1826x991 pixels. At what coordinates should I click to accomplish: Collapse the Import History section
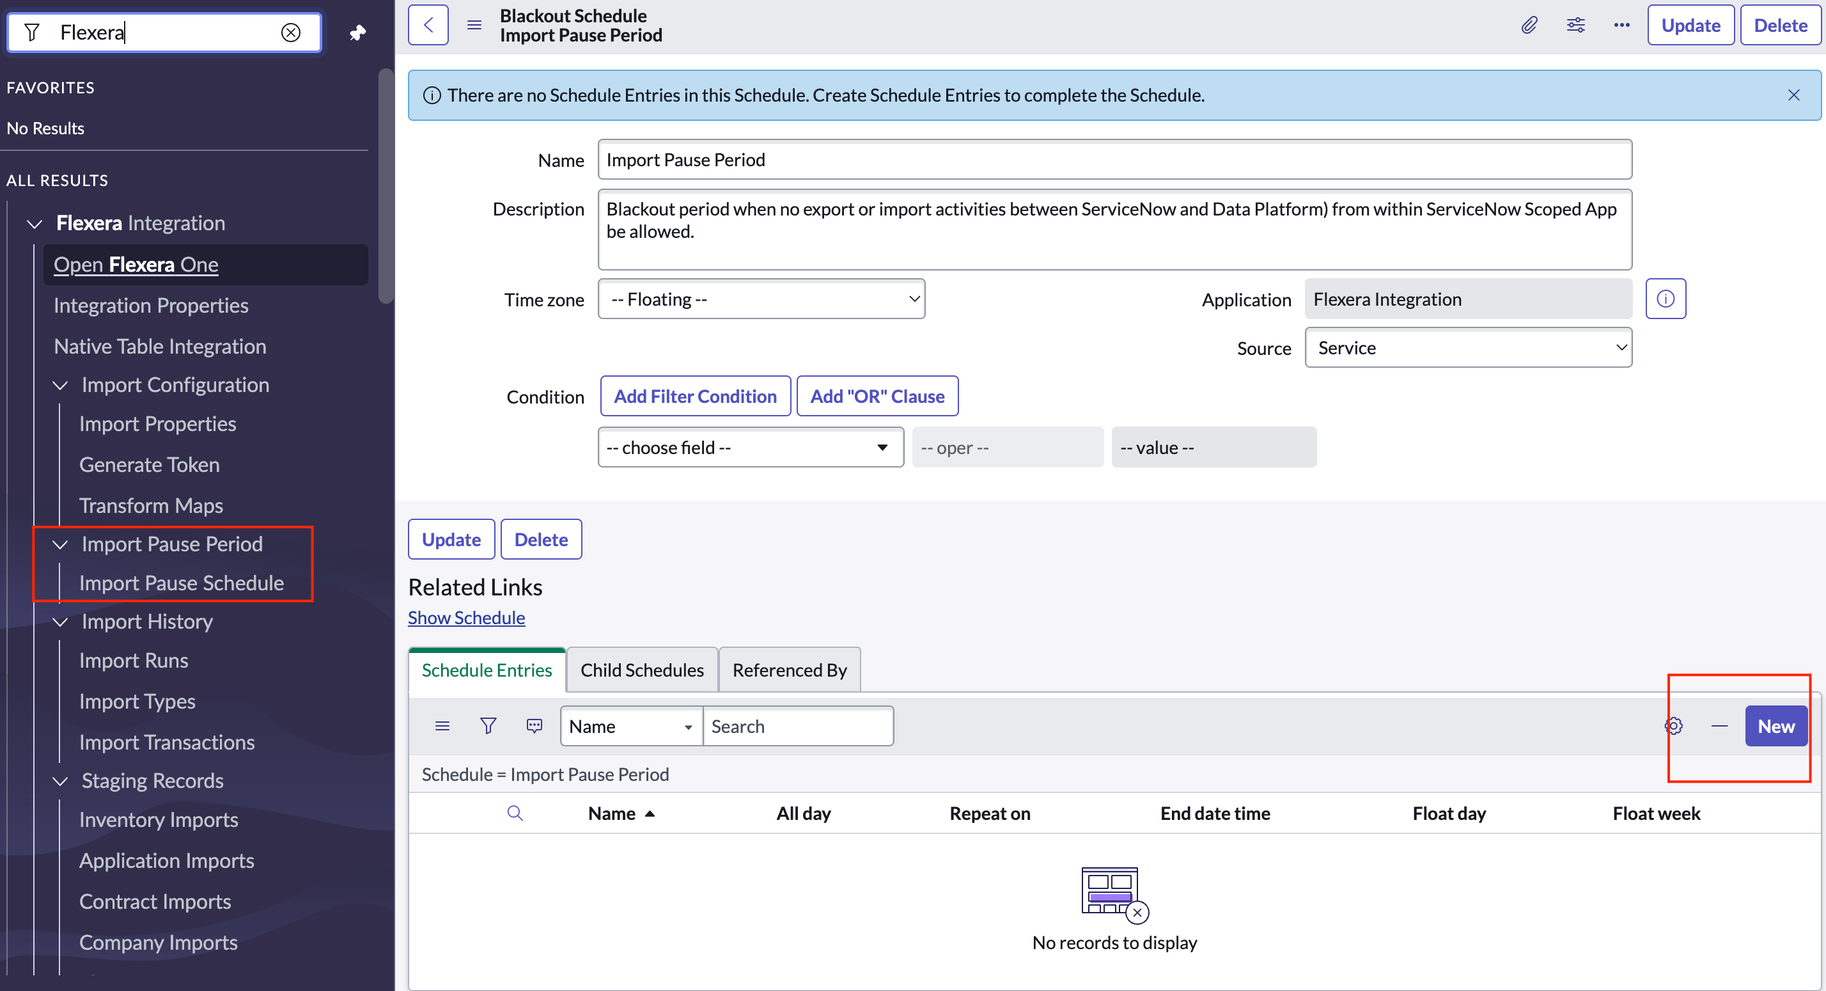tap(60, 622)
